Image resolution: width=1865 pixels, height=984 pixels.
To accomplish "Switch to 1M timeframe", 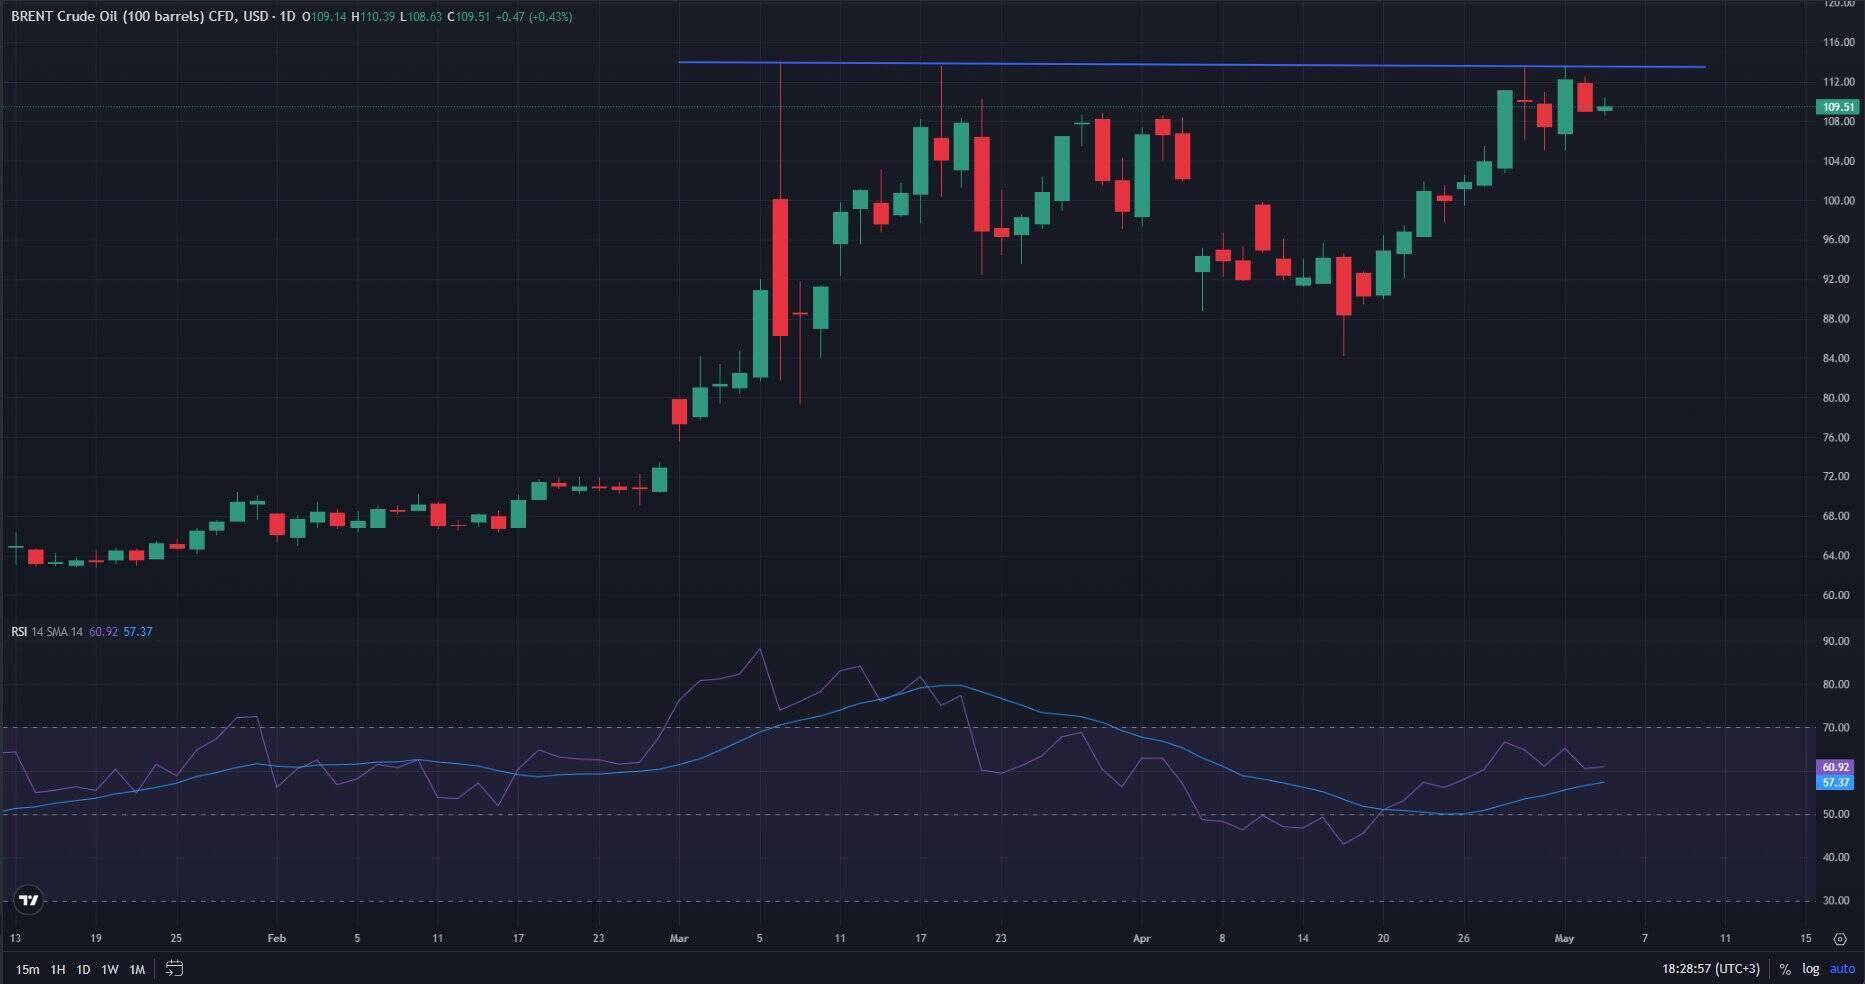I will click(137, 969).
